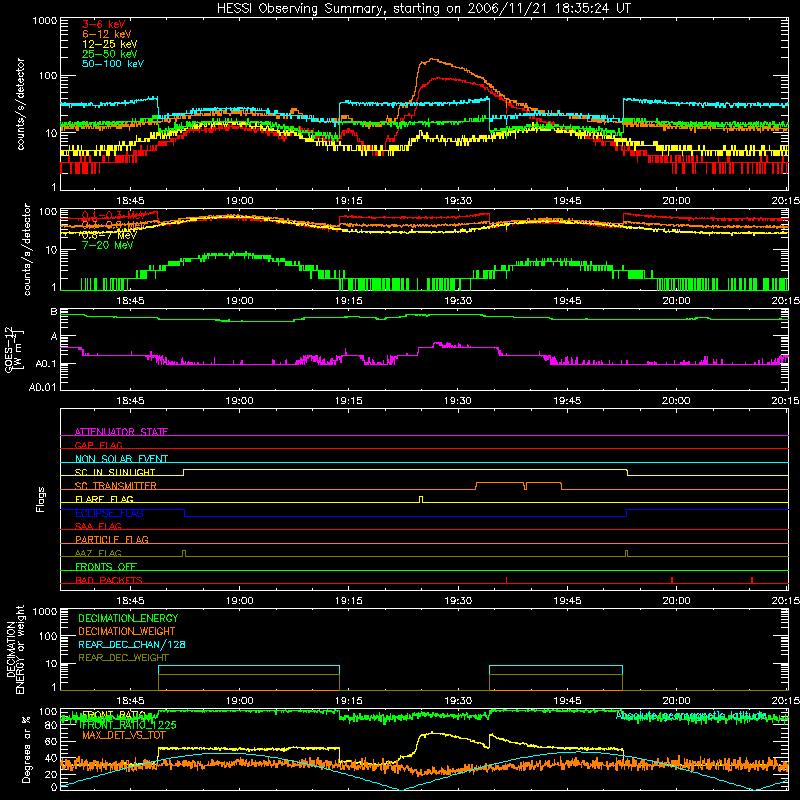The width and height of the screenshot is (800, 800).
Task: Select the SC_TRANSMITTER flag label
Action: point(116,486)
